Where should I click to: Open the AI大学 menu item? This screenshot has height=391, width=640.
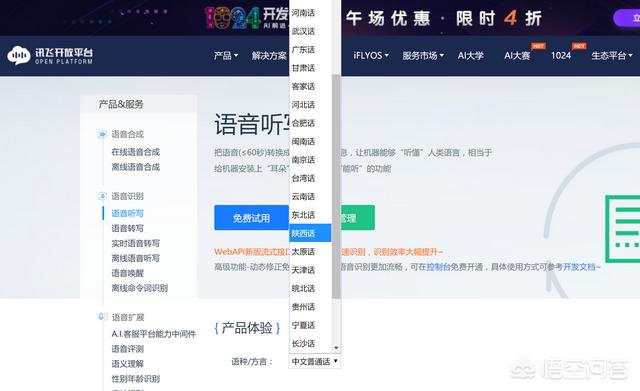point(471,56)
